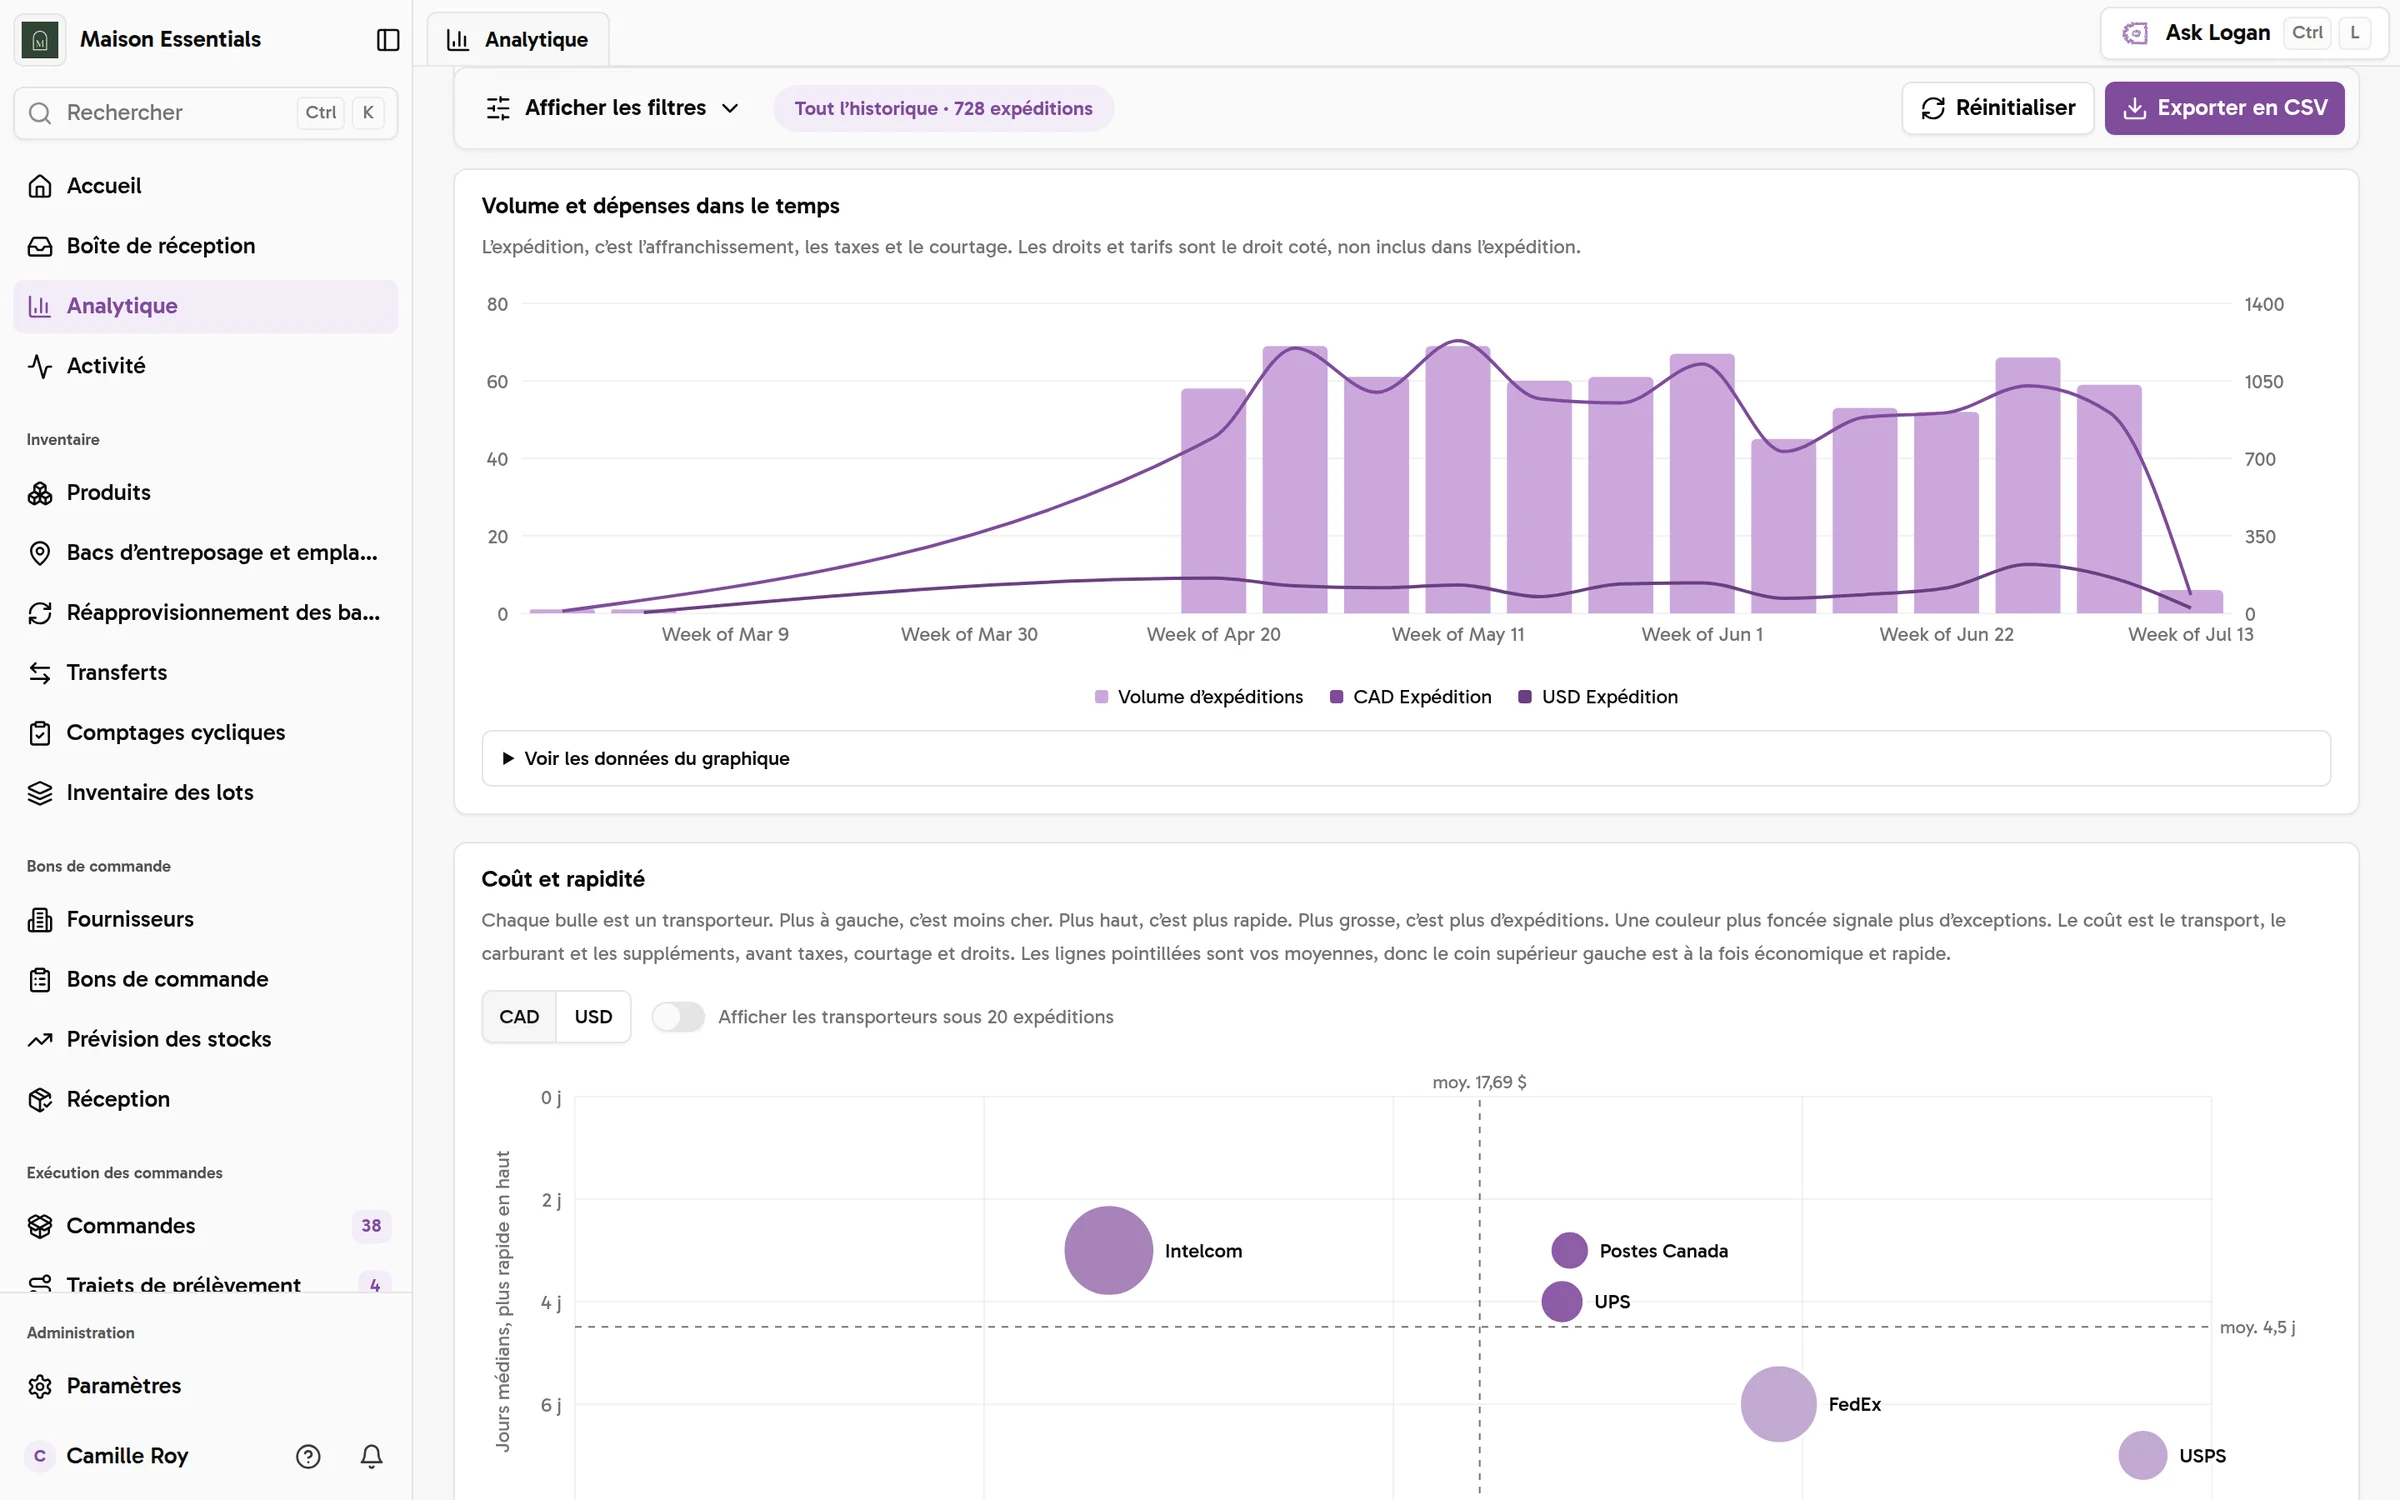Open Bacs d'entreposage et emplacements
Viewport: 2400px width, 1500px height.
tap(205, 553)
